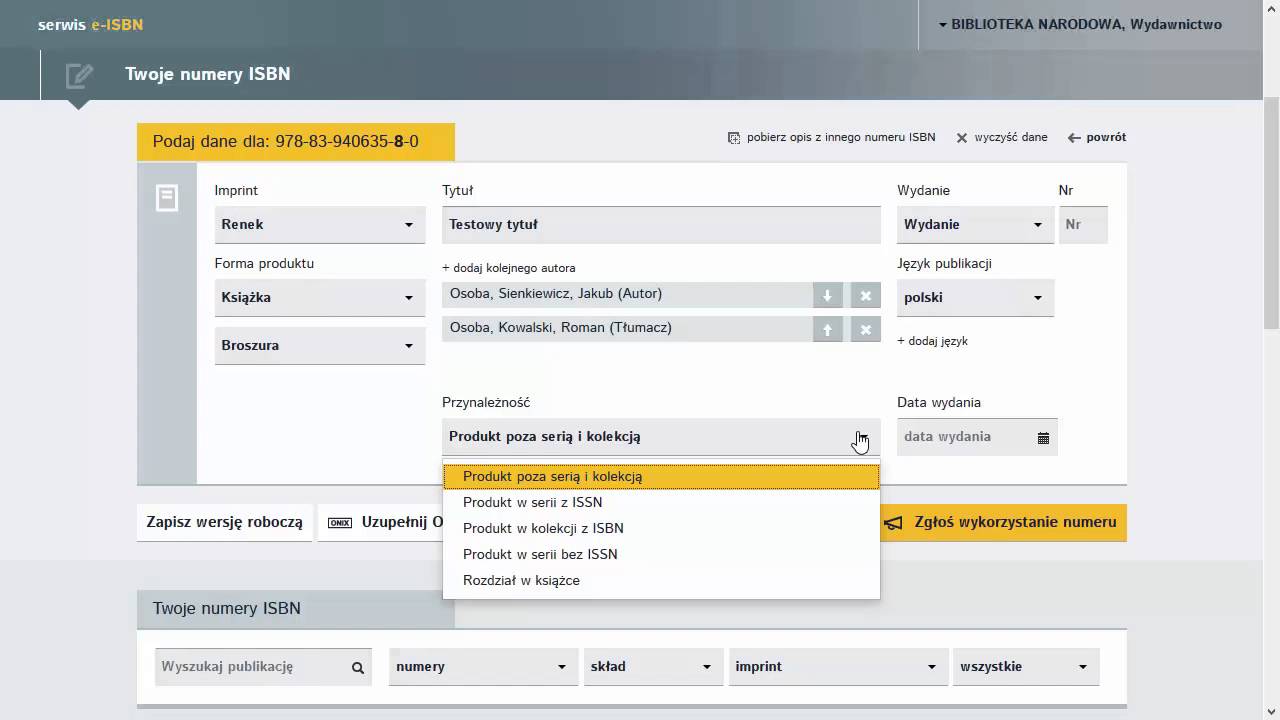
Task: Click Podaj dane dla ISBN number label
Action: coord(296,142)
